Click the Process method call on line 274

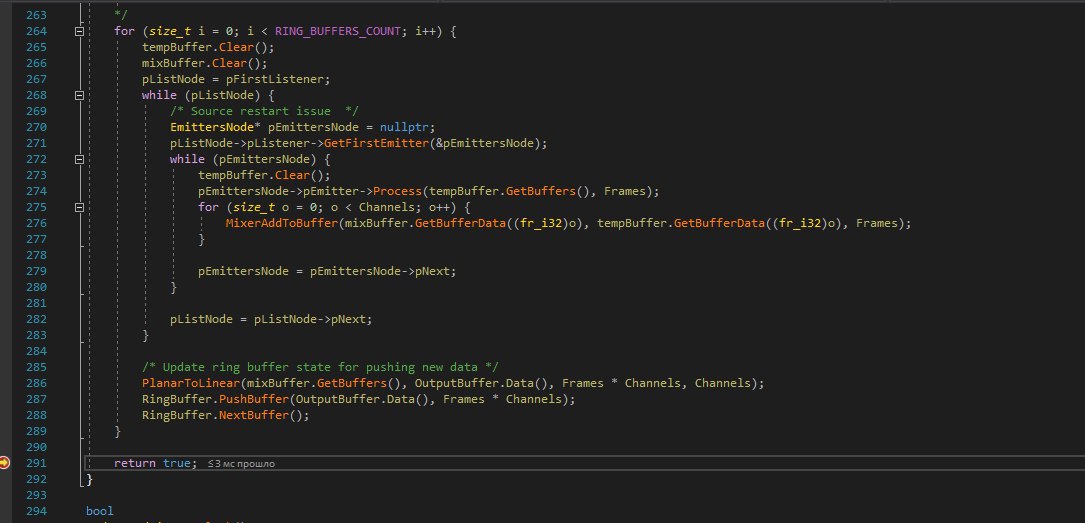(397, 191)
